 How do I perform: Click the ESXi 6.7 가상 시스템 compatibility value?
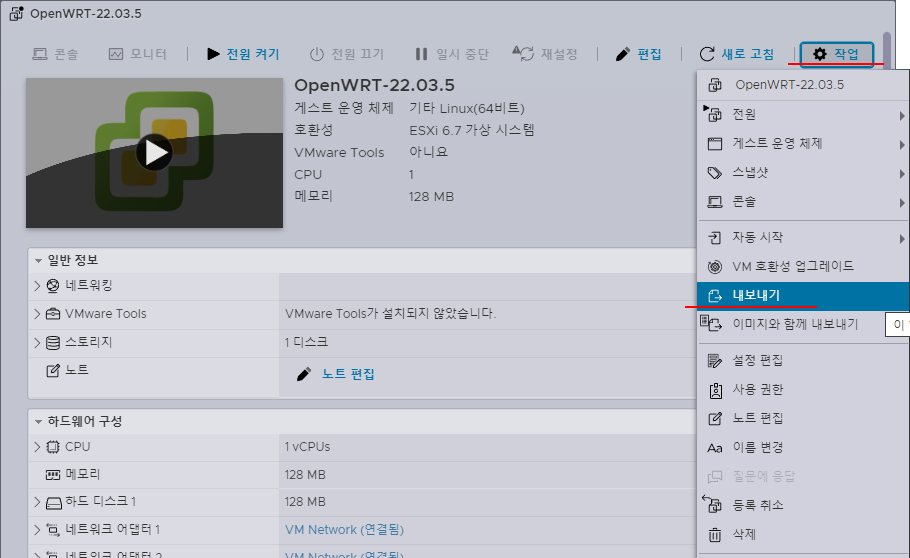(x=471, y=130)
